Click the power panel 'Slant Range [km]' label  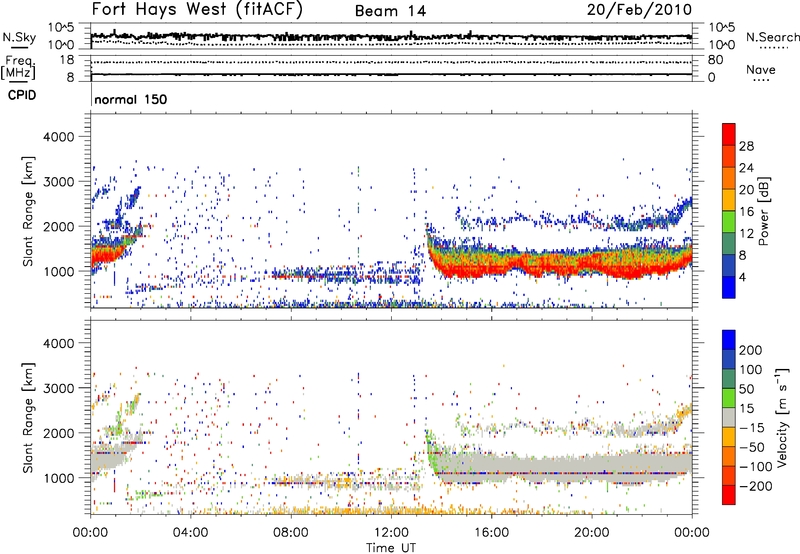[29, 211]
